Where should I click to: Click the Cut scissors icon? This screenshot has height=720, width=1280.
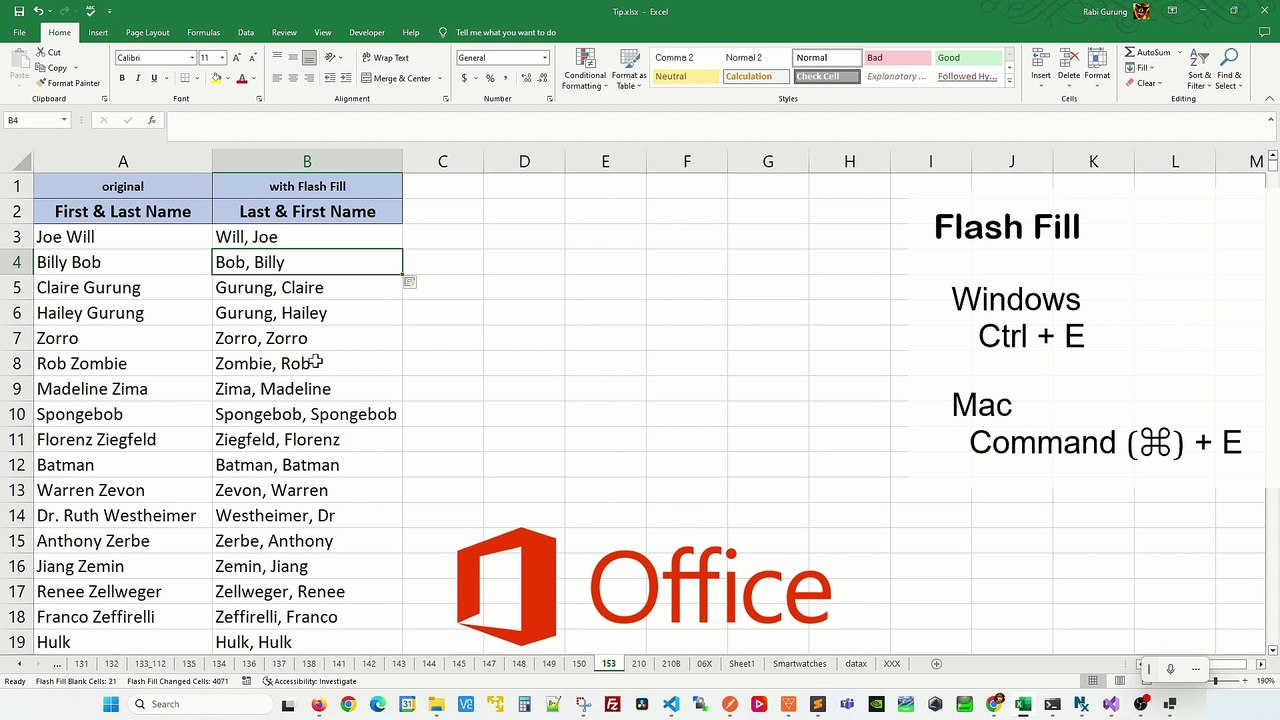[x=41, y=52]
